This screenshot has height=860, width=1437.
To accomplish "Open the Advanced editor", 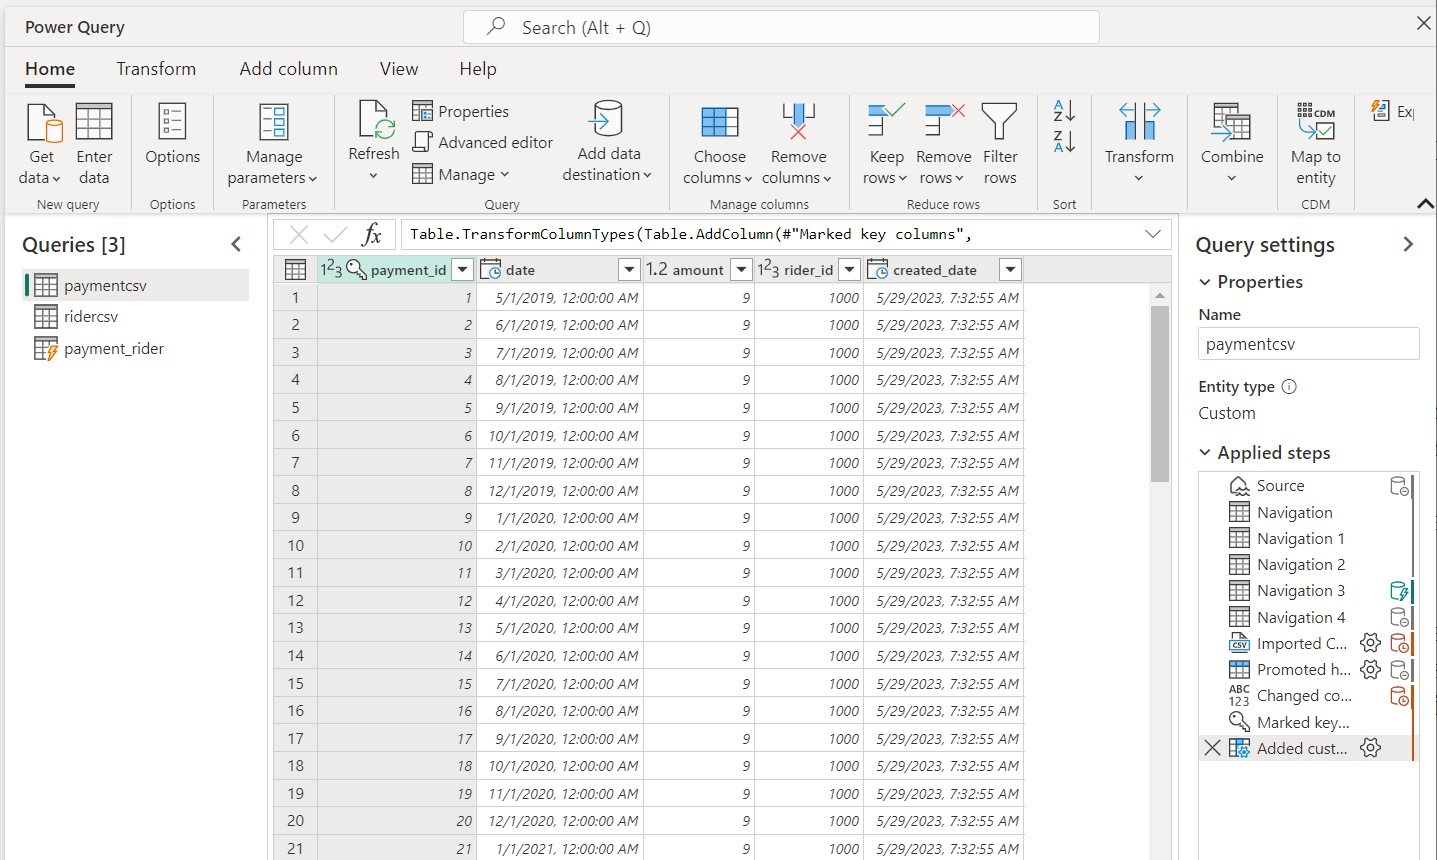I will 483,142.
